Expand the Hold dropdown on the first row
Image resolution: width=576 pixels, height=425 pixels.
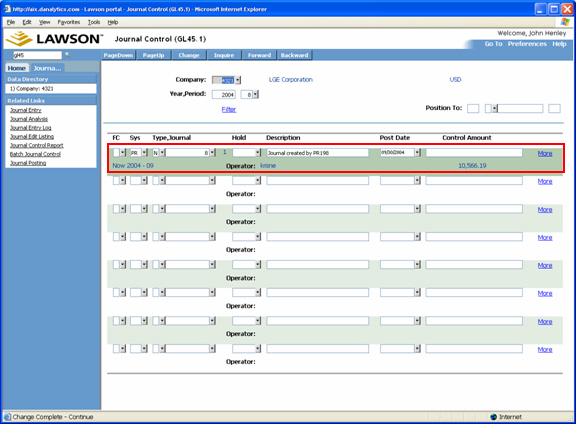258,152
